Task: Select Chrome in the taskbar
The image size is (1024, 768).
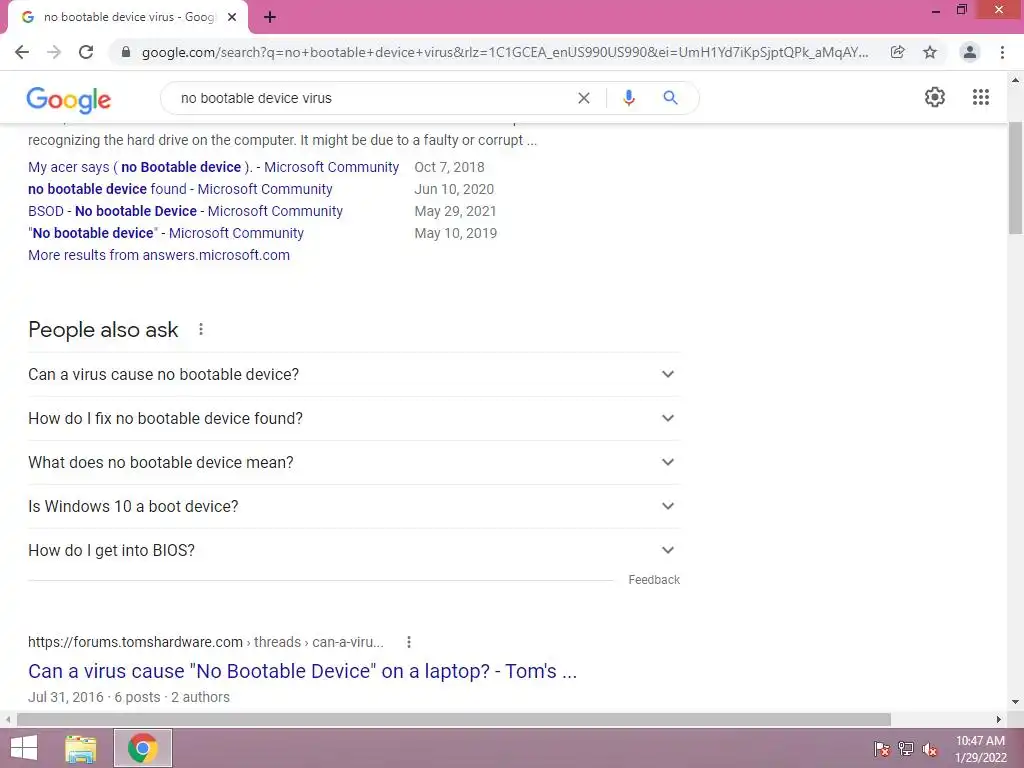Action: (x=143, y=748)
